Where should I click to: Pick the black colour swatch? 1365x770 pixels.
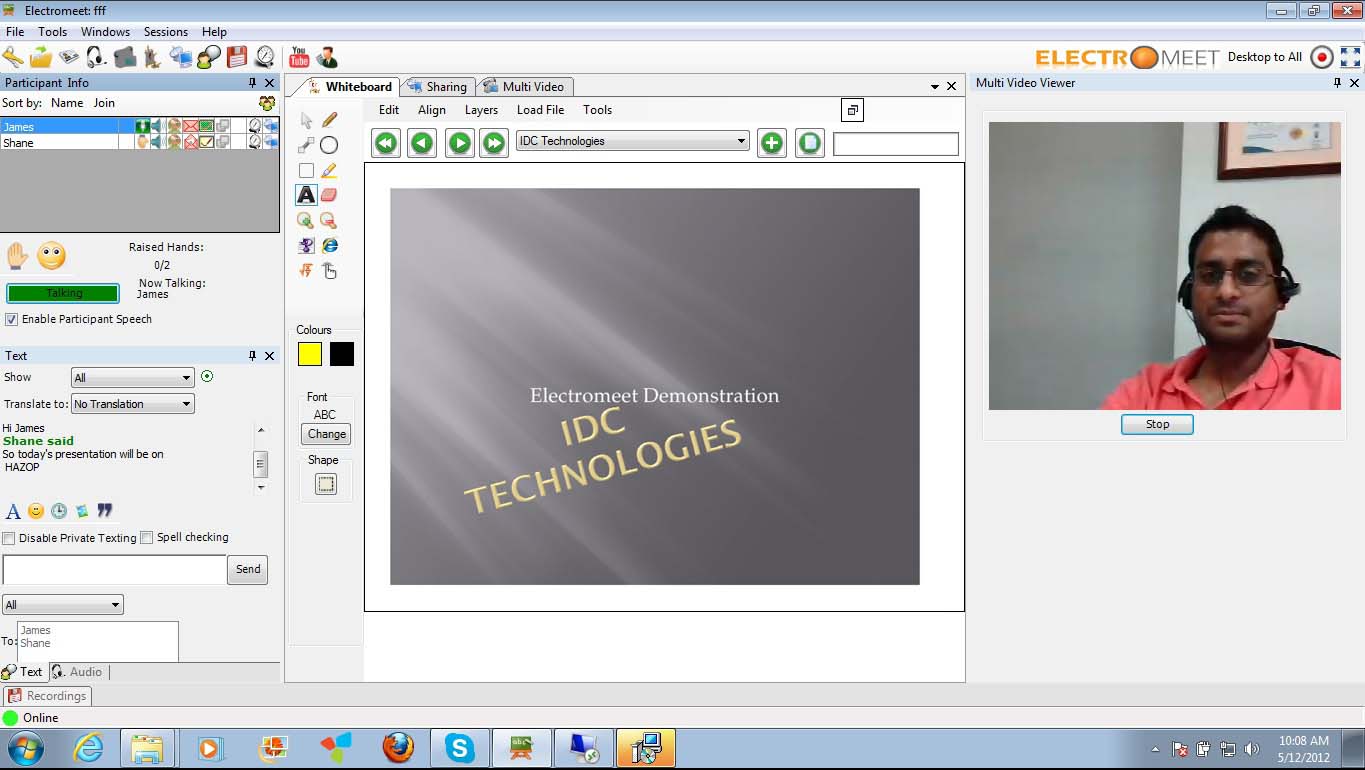point(342,354)
